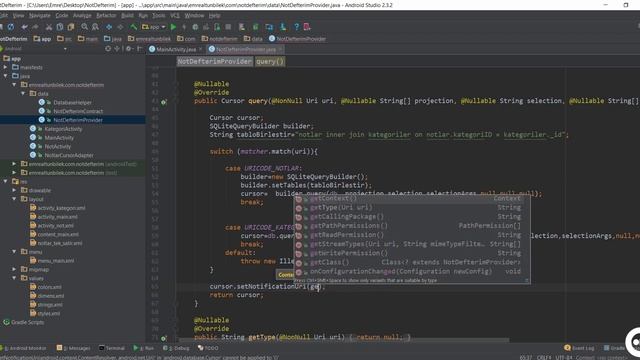
Task: Select Gradle Scripts node
Action: [27, 322]
